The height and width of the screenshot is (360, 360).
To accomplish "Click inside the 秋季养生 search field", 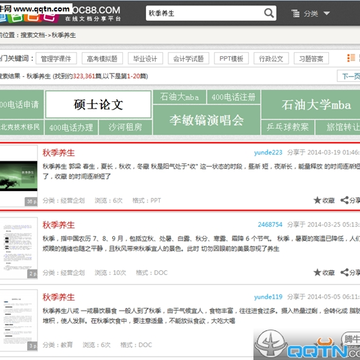I will click(205, 13).
